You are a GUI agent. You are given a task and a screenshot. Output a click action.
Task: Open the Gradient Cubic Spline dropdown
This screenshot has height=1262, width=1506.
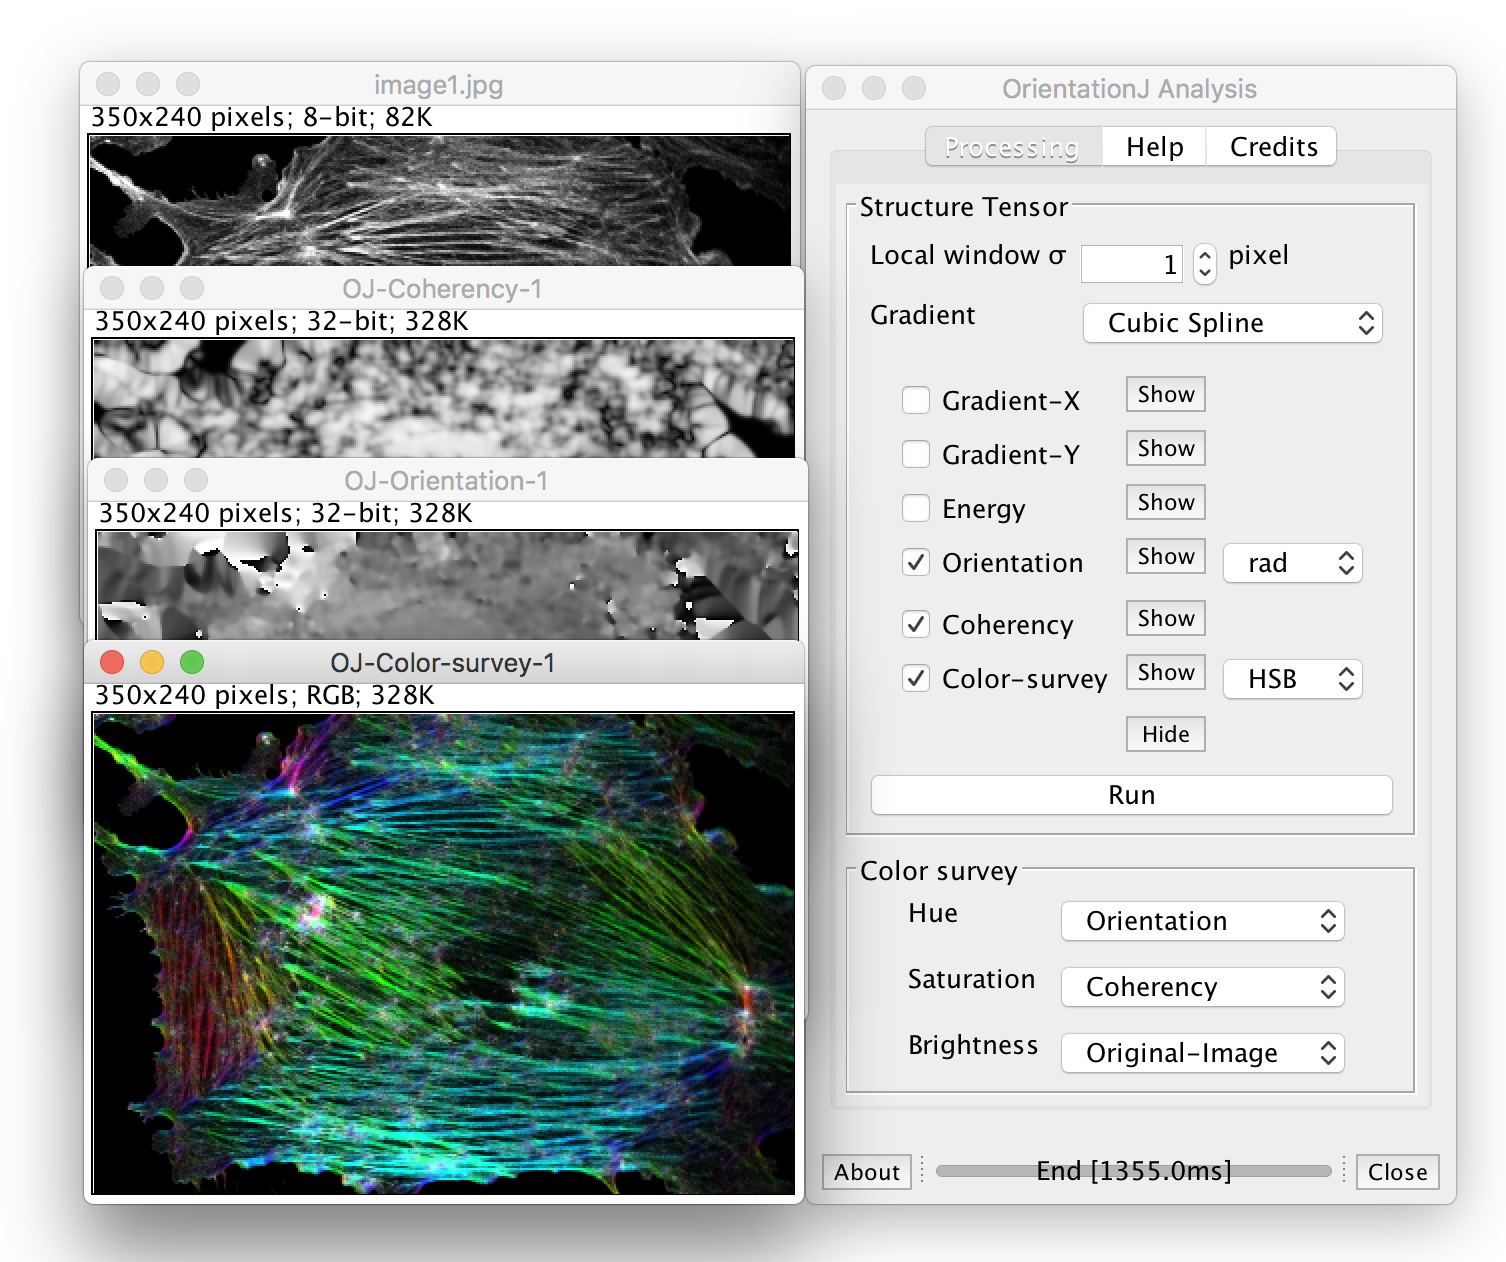click(1232, 323)
